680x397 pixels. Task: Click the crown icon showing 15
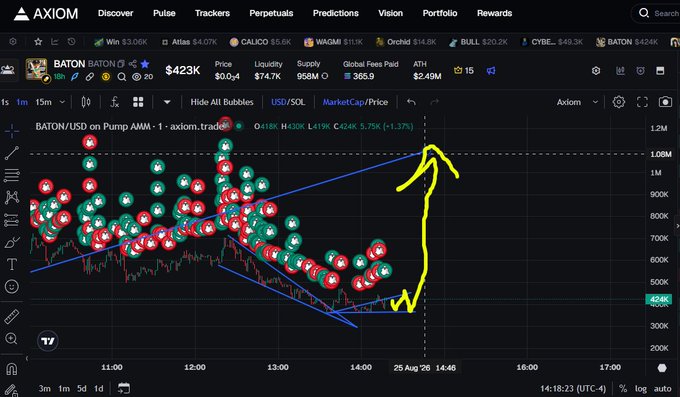pyautogui.click(x=464, y=70)
